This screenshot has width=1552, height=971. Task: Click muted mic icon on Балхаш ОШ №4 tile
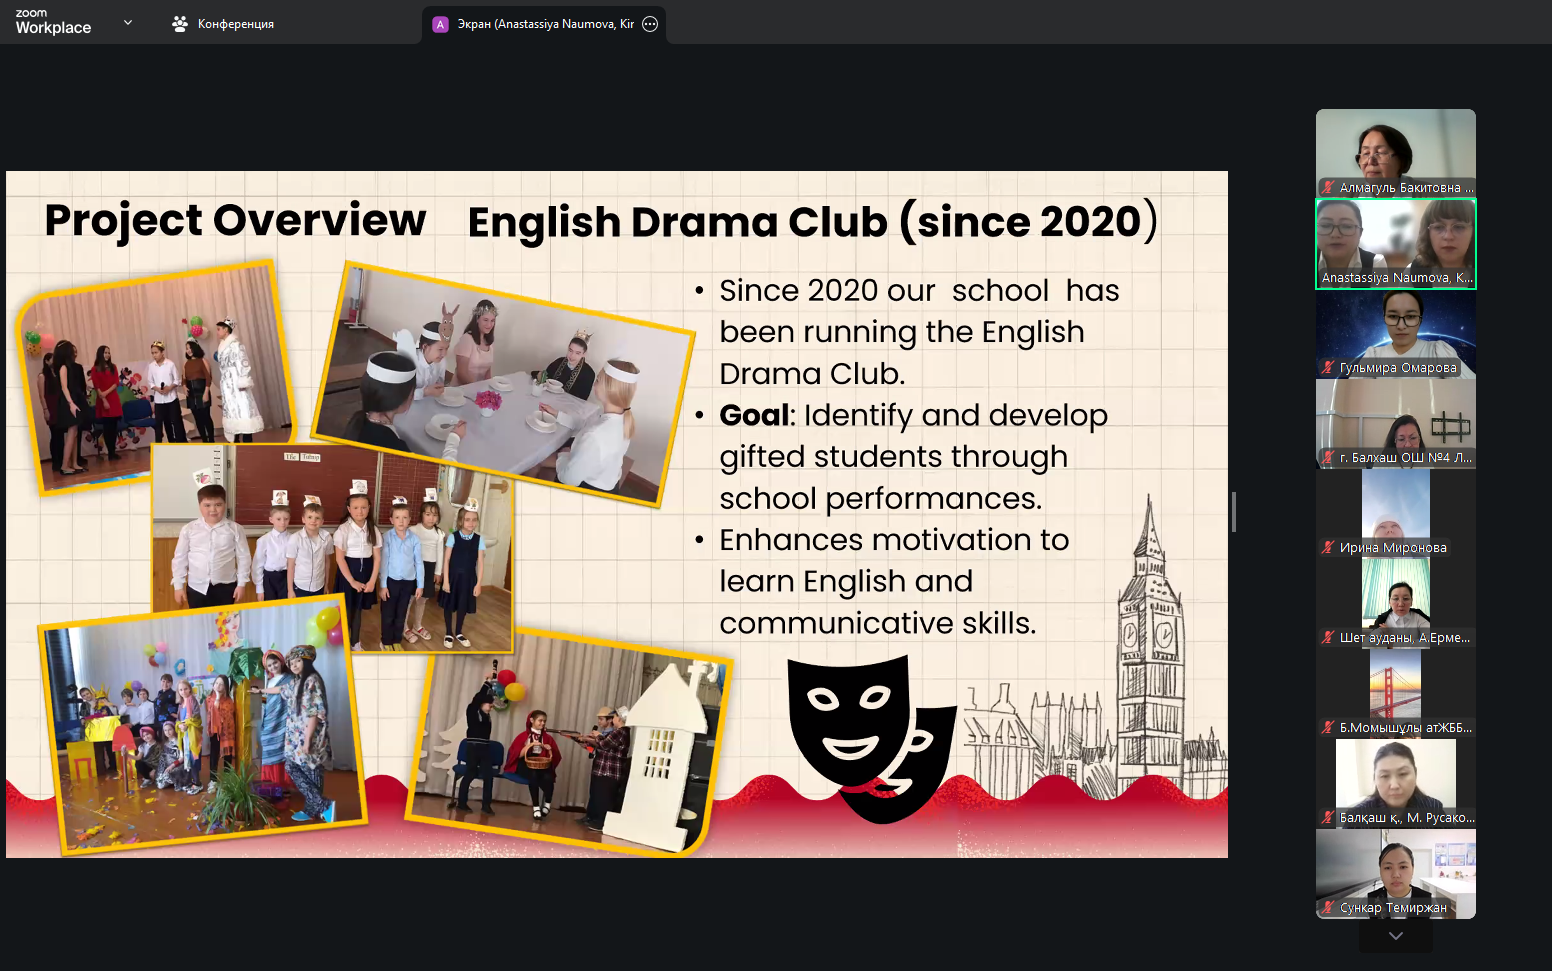coord(1328,458)
